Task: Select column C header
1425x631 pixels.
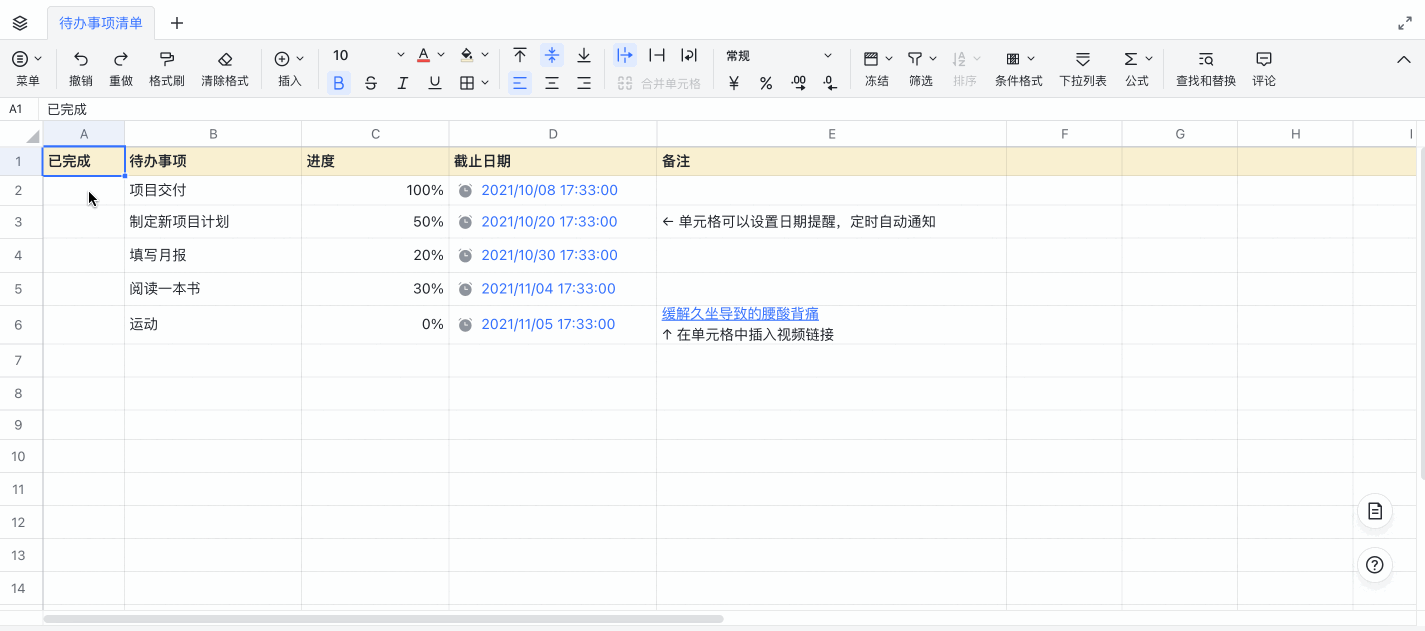Action: [375, 134]
